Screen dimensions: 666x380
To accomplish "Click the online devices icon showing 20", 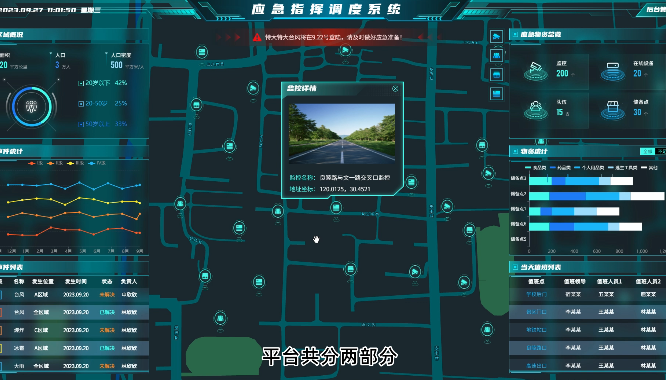I will coord(612,71).
